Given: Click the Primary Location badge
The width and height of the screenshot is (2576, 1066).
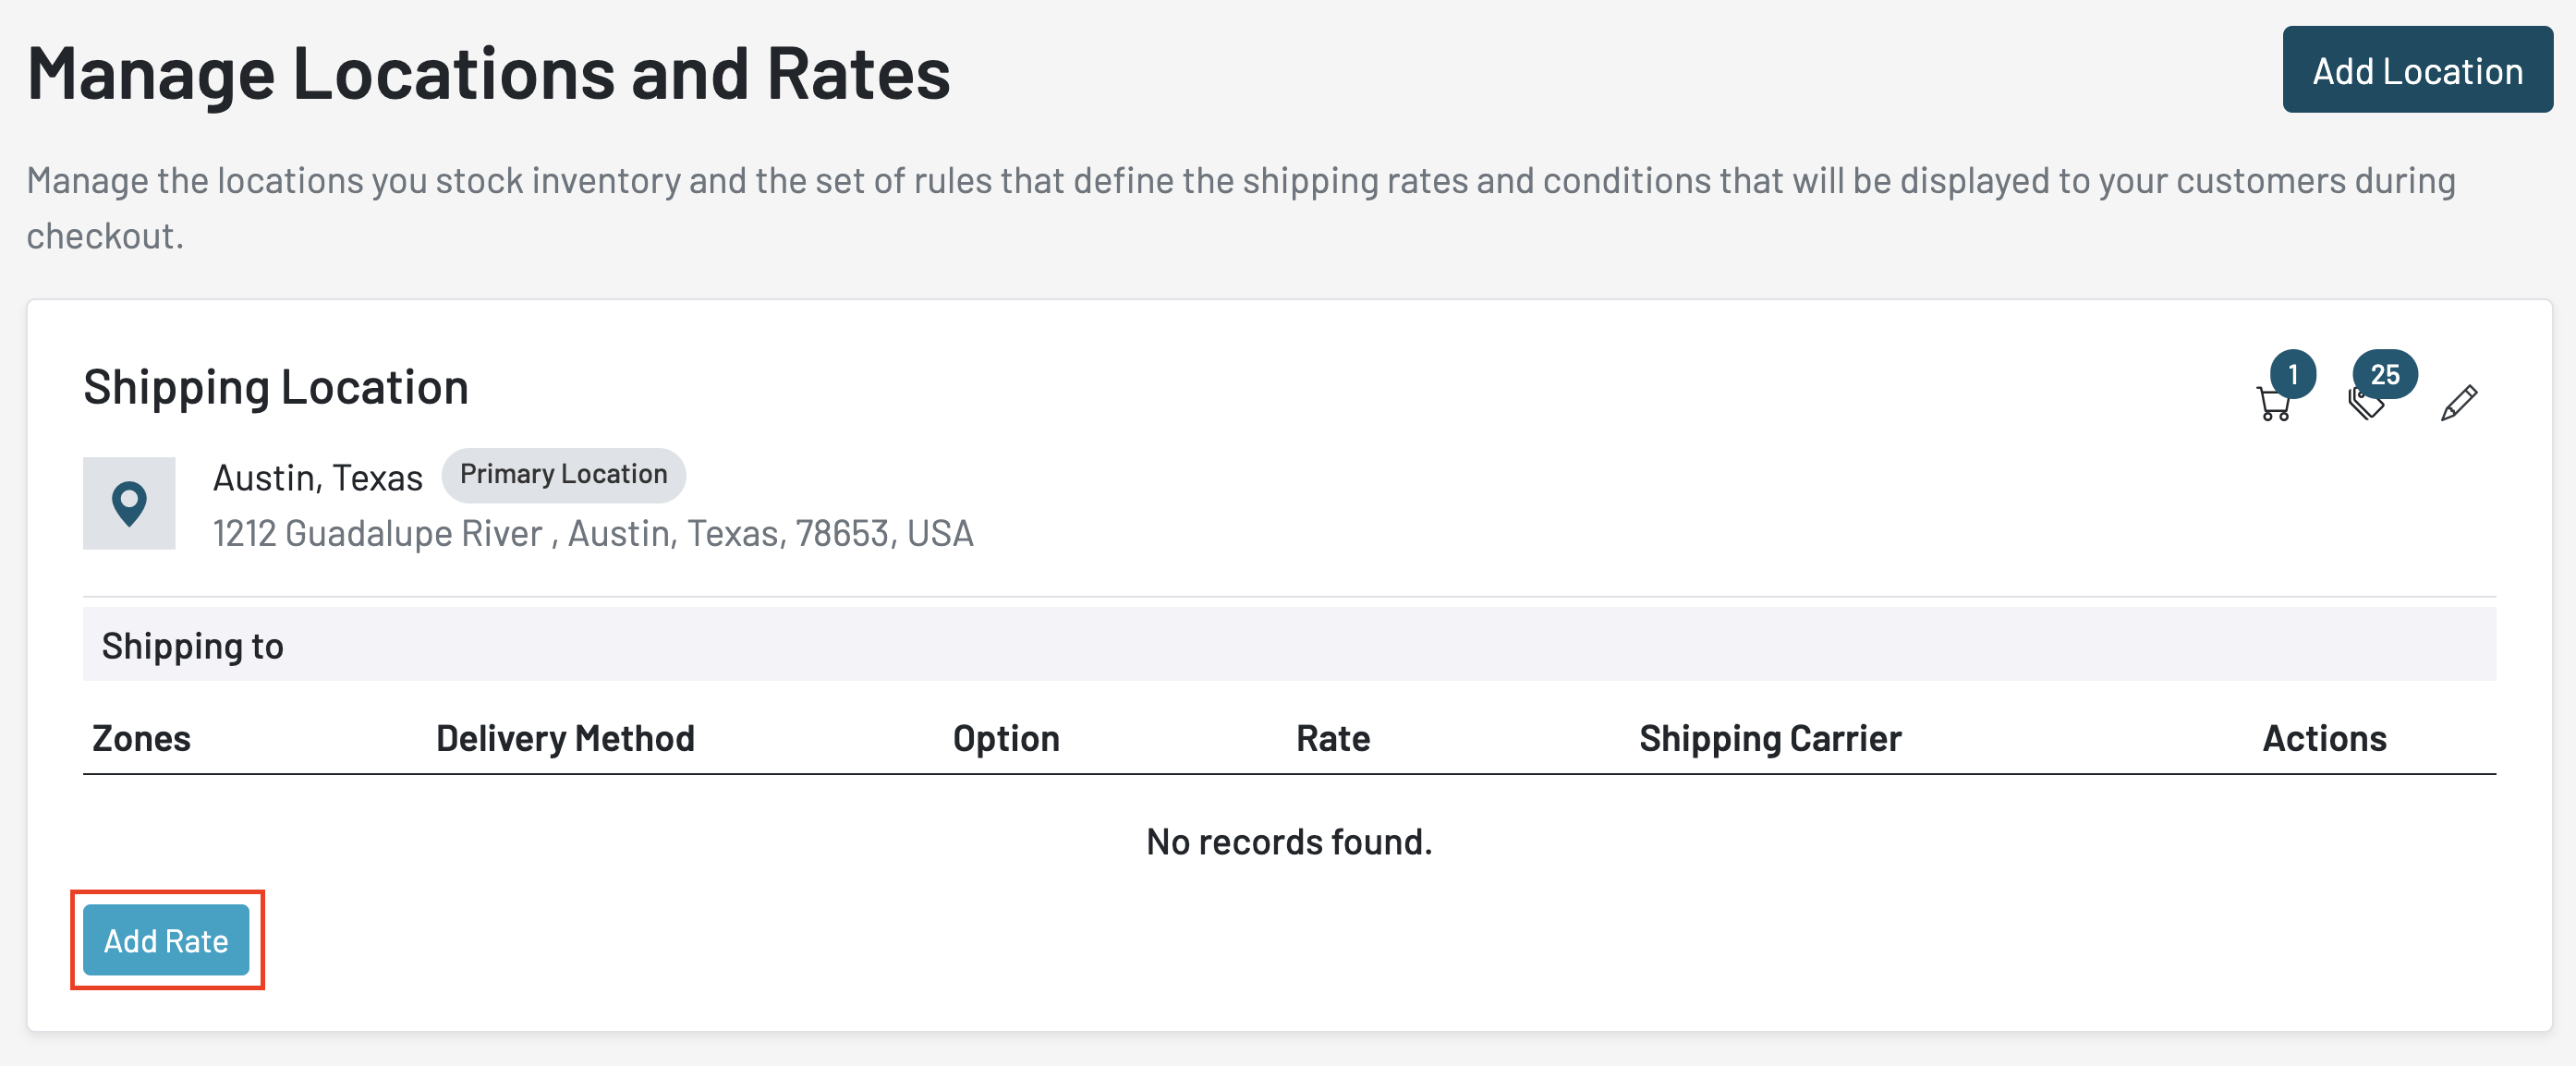Looking at the screenshot, I should click(x=563, y=475).
